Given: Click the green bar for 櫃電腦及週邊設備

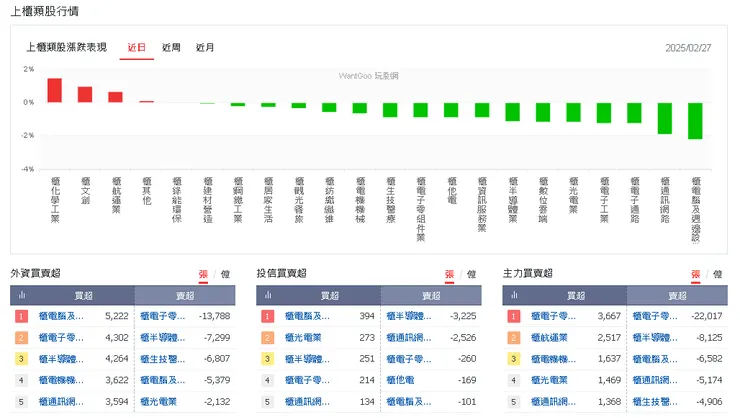Looking at the screenshot, I should (695, 121).
